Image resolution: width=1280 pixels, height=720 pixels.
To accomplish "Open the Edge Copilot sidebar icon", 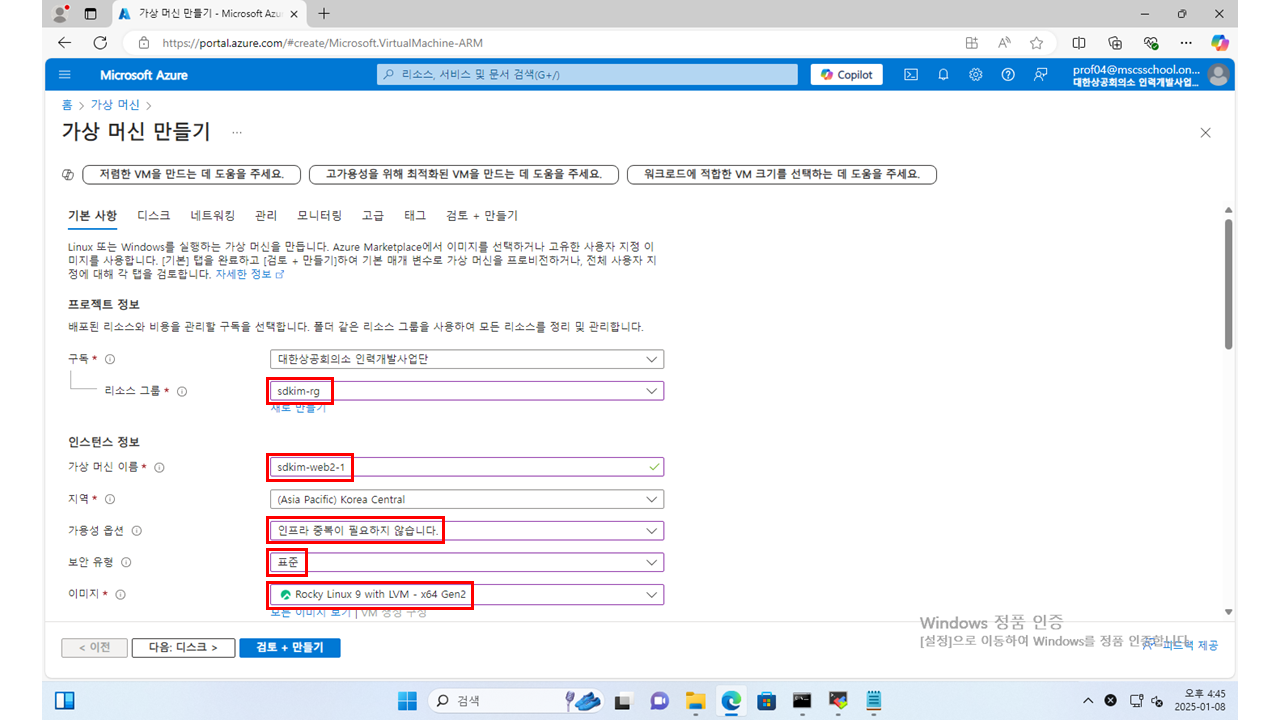I will pos(1219,43).
